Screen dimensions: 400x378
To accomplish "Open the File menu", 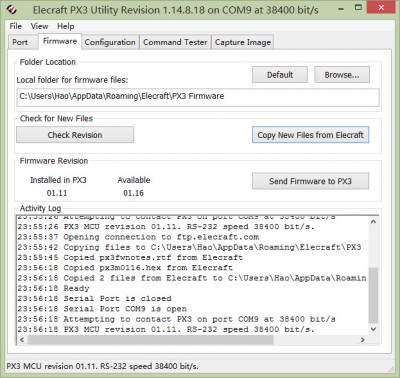I will click(x=16, y=26).
